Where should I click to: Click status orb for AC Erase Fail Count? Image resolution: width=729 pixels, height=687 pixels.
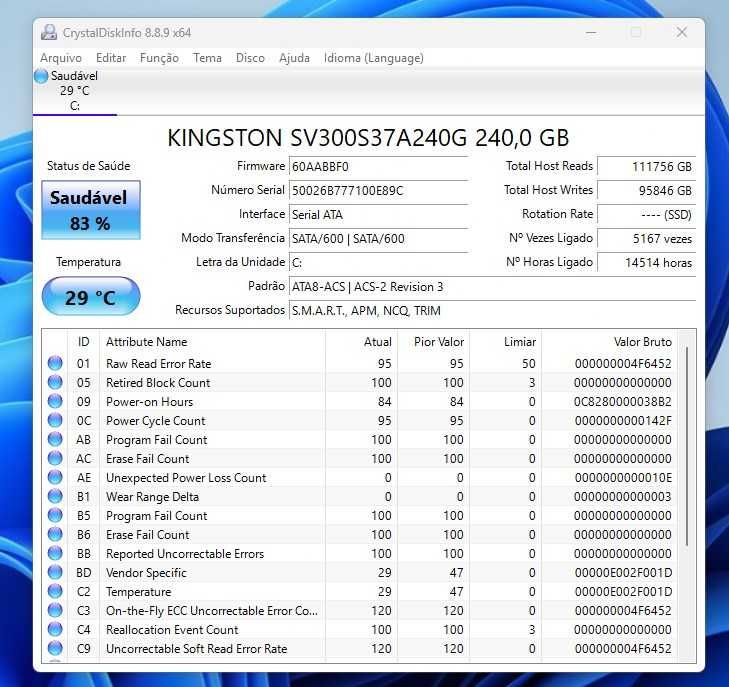[x=55, y=458]
